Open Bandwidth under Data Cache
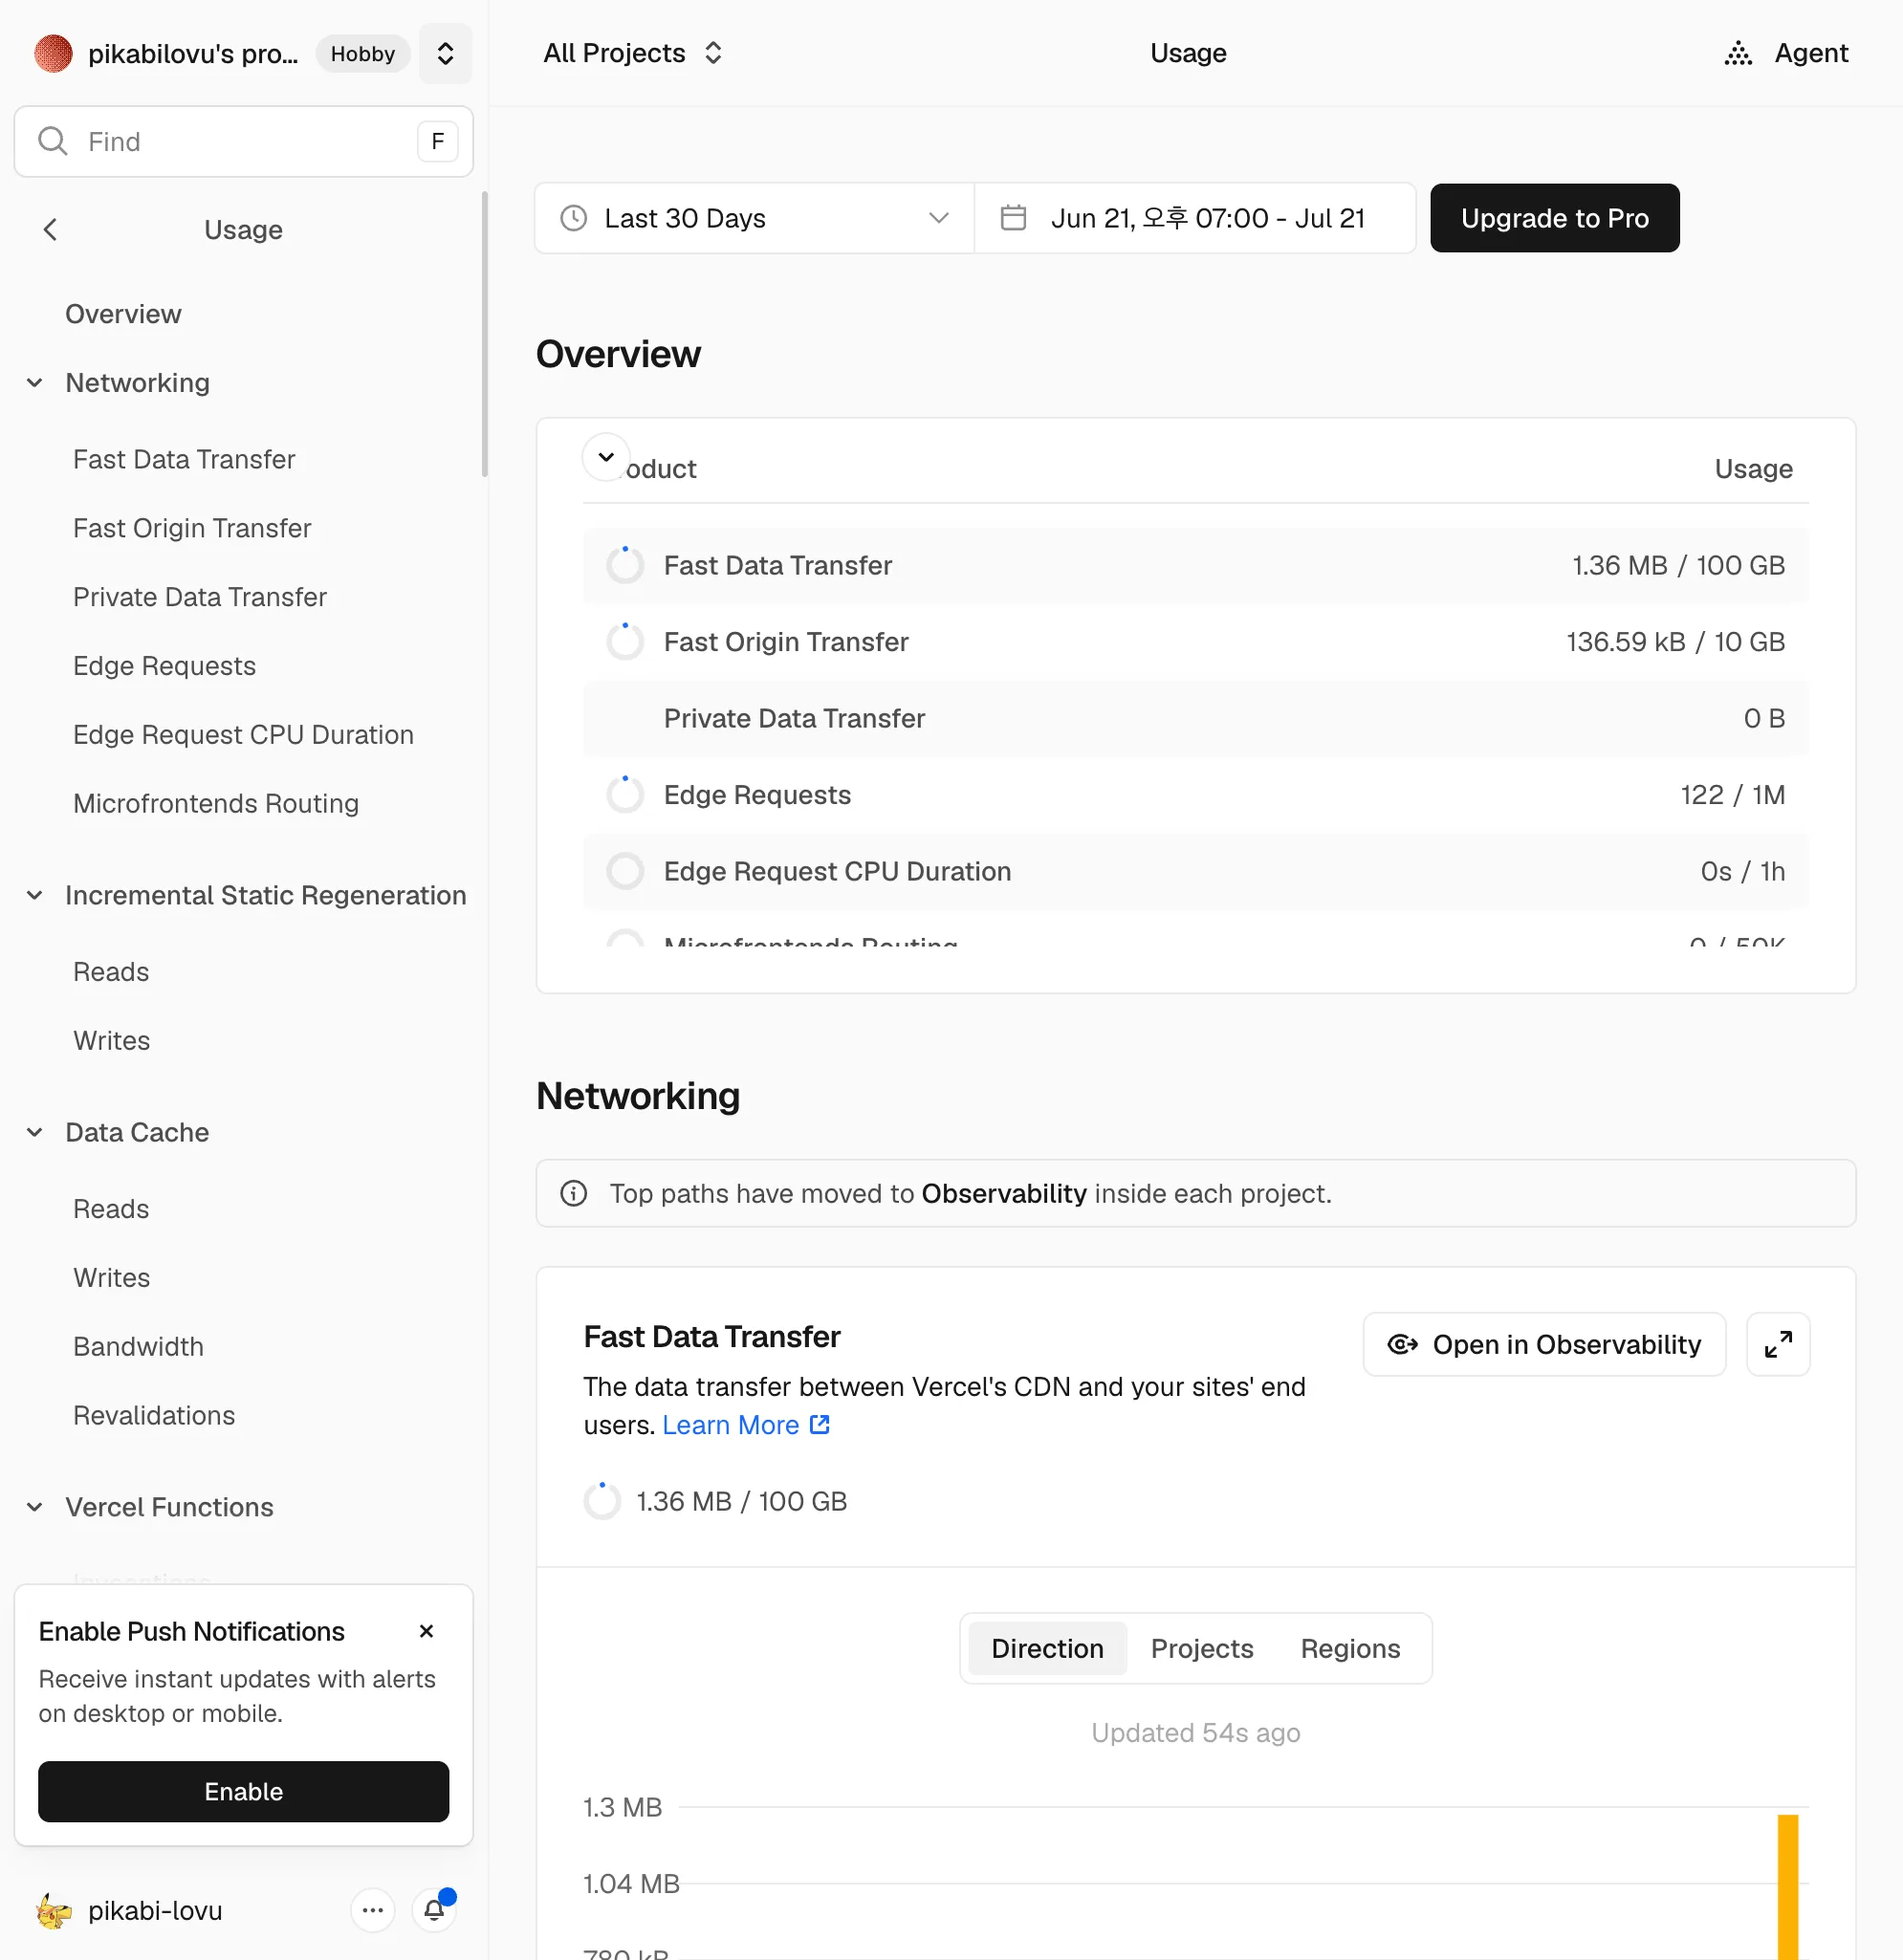 click(x=138, y=1347)
